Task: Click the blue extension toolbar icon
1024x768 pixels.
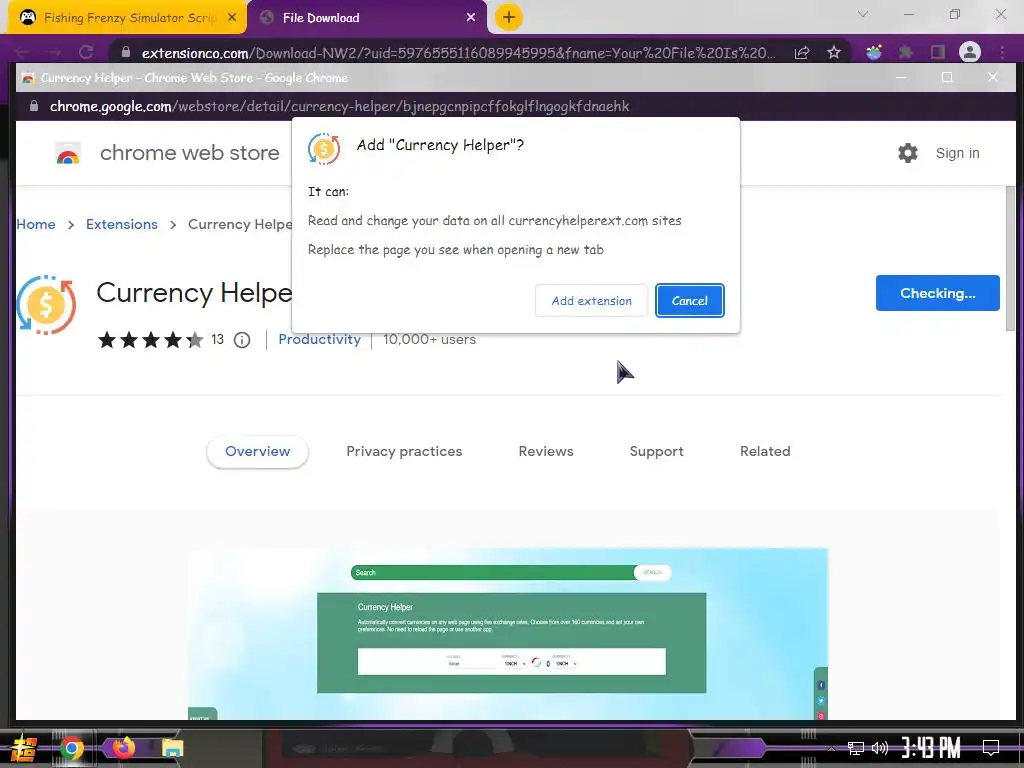Action: [874, 52]
